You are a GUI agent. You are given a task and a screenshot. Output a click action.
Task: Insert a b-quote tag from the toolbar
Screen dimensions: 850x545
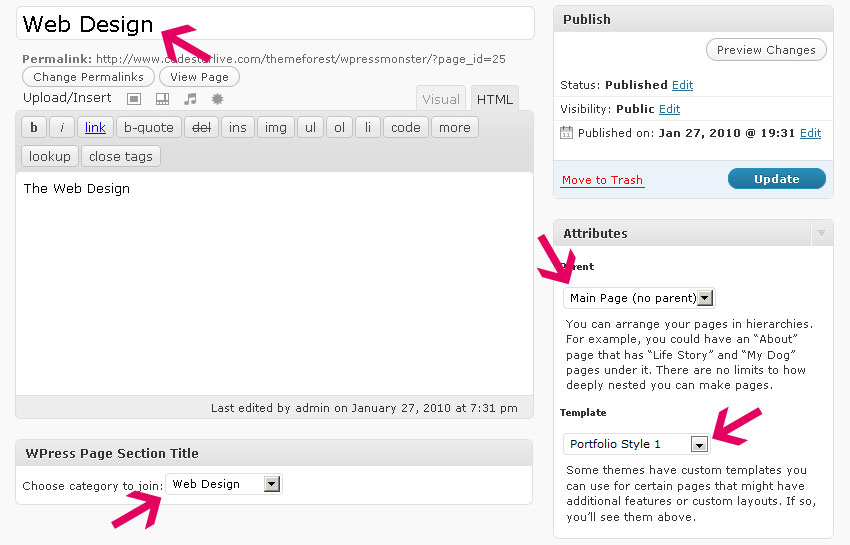pyautogui.click(x=149, y=127)
